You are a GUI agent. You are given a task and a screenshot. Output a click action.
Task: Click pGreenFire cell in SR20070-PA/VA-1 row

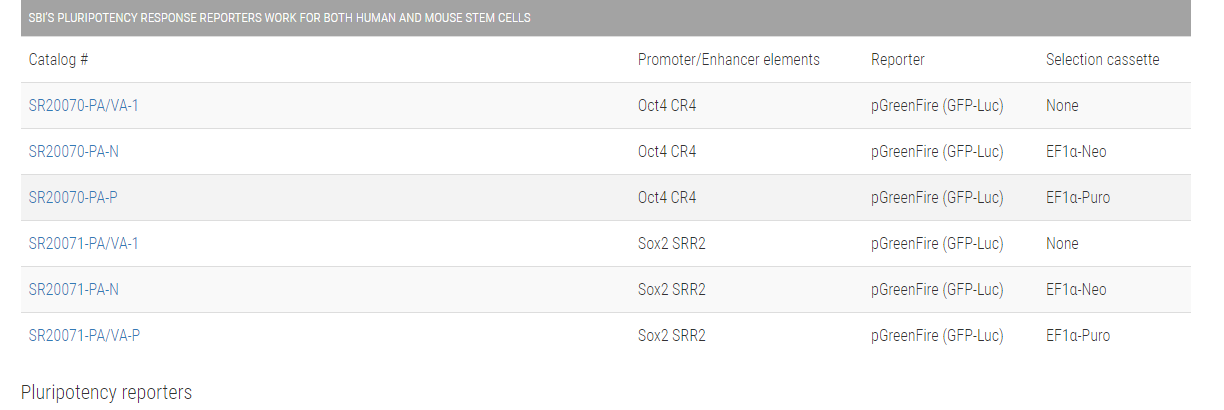(x=936, y=105)
